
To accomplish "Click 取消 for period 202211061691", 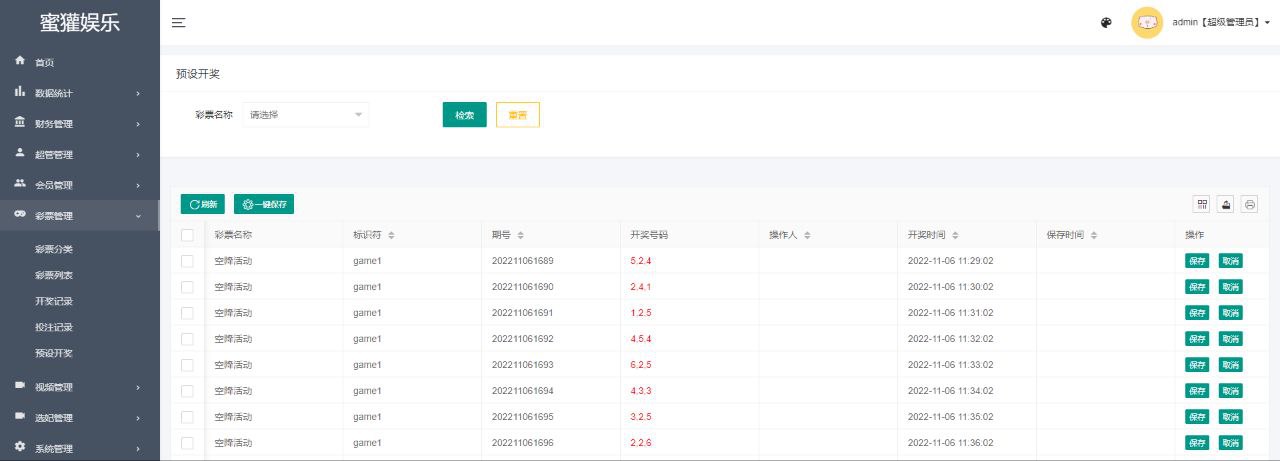I will coord(1230,313).
